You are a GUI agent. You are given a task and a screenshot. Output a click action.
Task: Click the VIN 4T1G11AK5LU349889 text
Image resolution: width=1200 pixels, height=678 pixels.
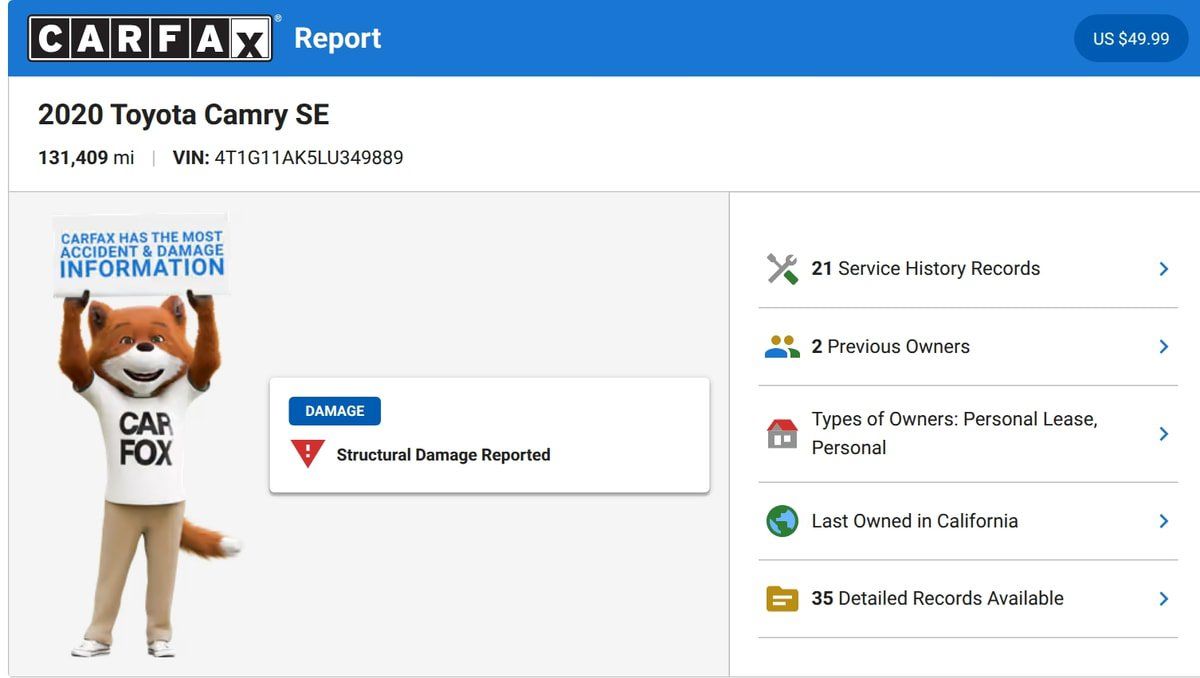click(288, 158)
